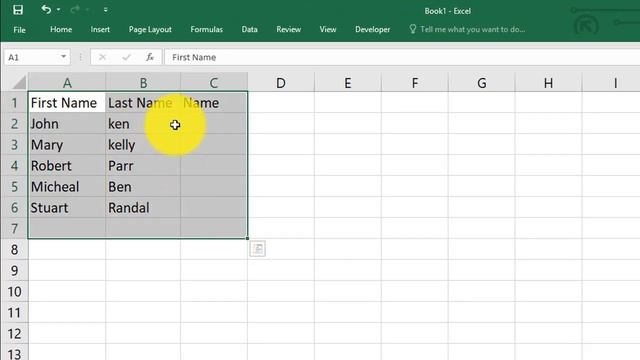Select row 1 header
The width and height of the screenshot is (640, 360).
14,103
